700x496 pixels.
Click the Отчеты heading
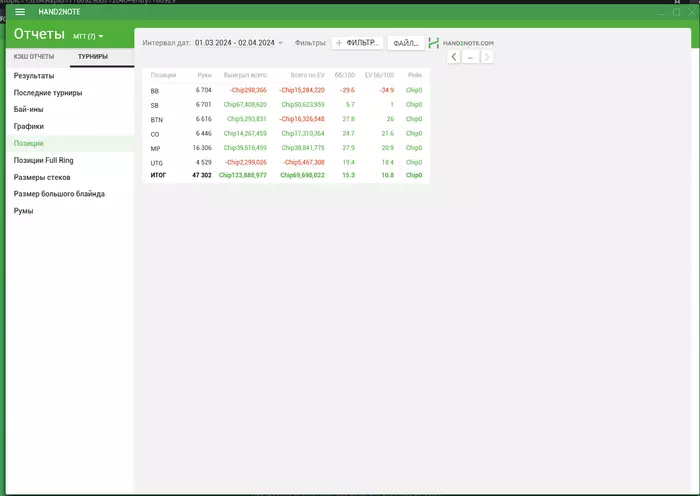[39, 34]
